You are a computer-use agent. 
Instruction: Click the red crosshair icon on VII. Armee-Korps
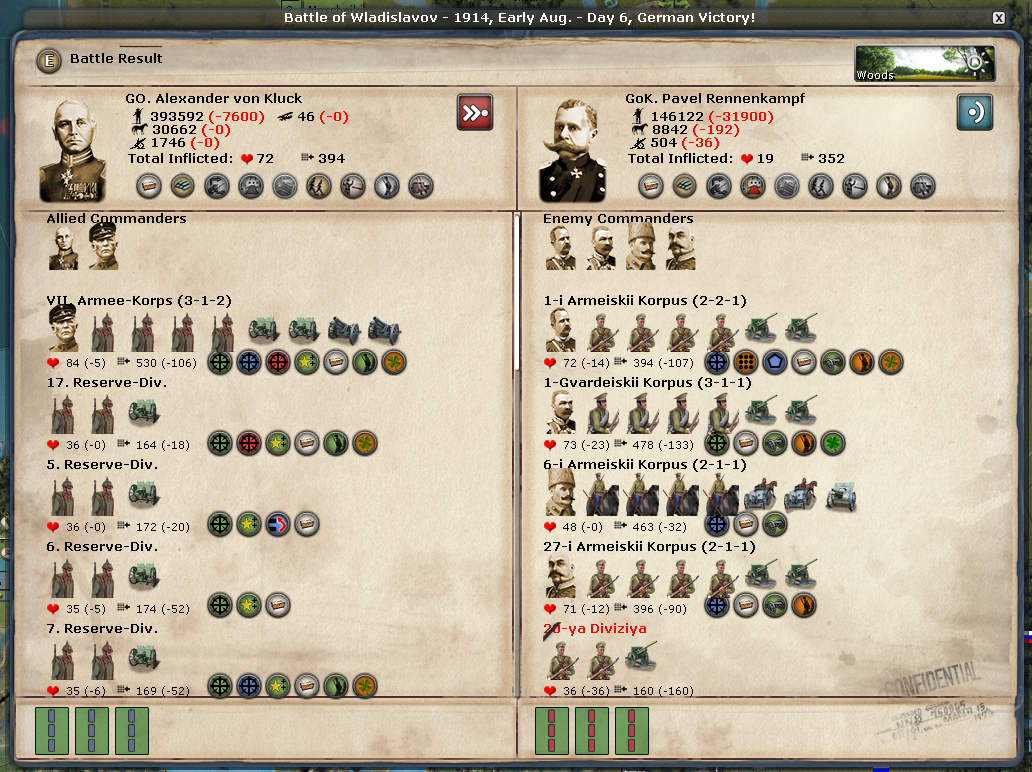click(278, 362)
